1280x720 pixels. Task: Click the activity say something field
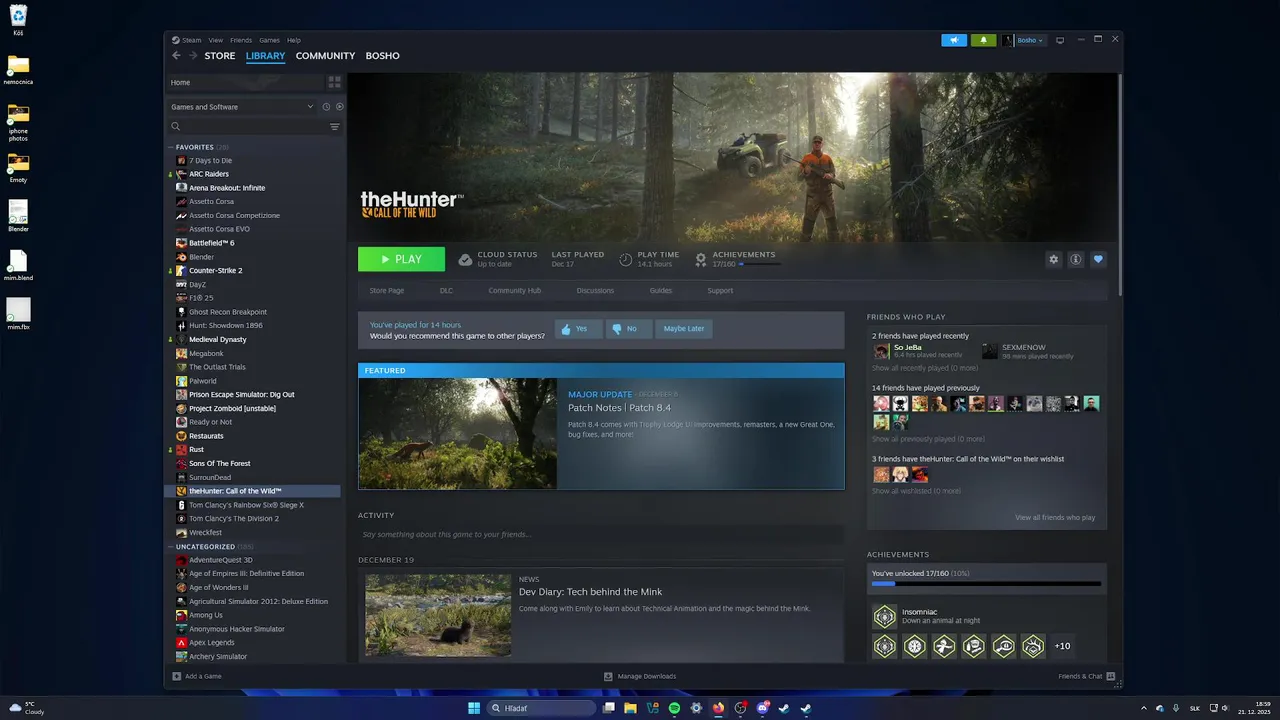click(601, 534)
